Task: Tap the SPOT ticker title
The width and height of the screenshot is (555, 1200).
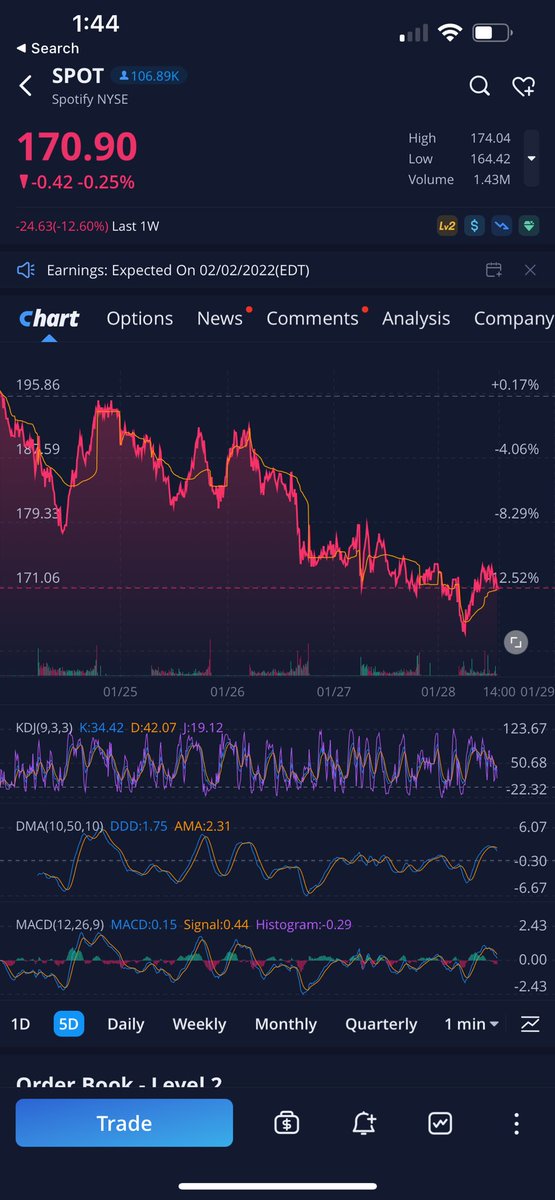Action: (x=77, y=76)
